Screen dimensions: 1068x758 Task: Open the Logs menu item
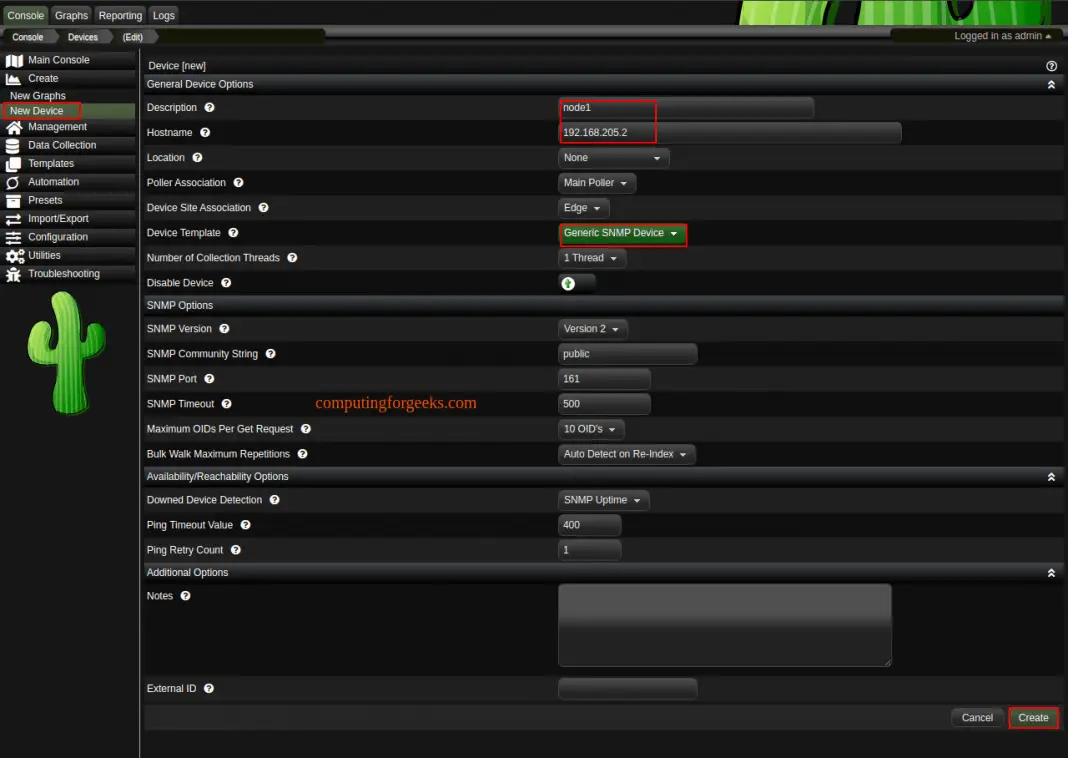163,15
